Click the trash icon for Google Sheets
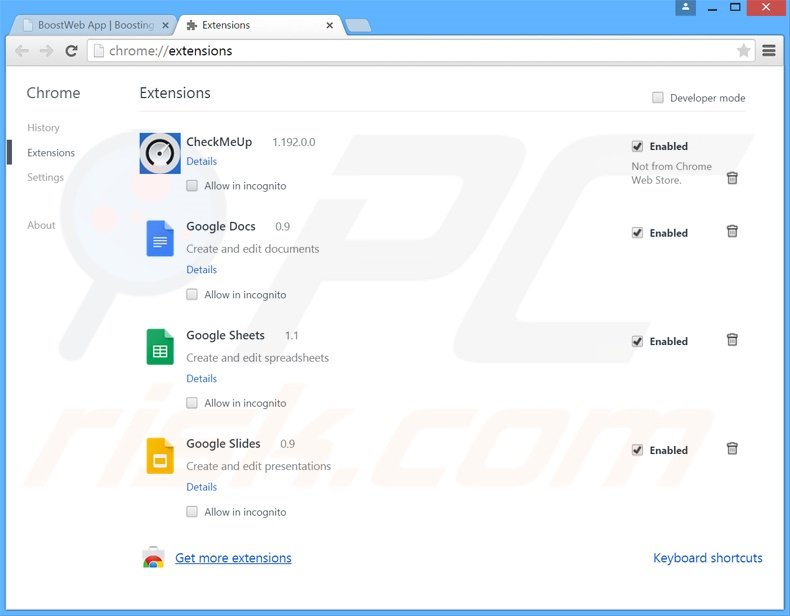The image size is (790, 616). point(732,340)
